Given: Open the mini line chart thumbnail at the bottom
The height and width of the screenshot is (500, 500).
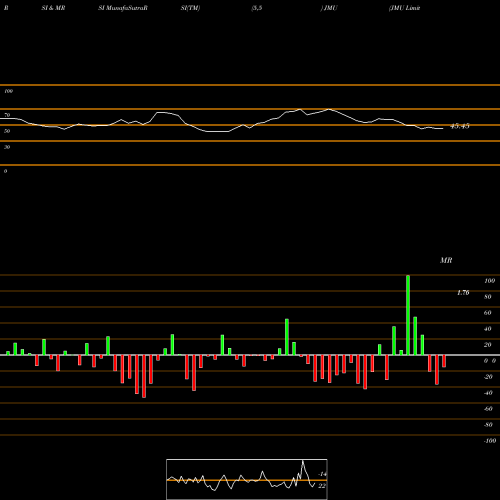Looking at the screenshot, I should coord(247,479).
